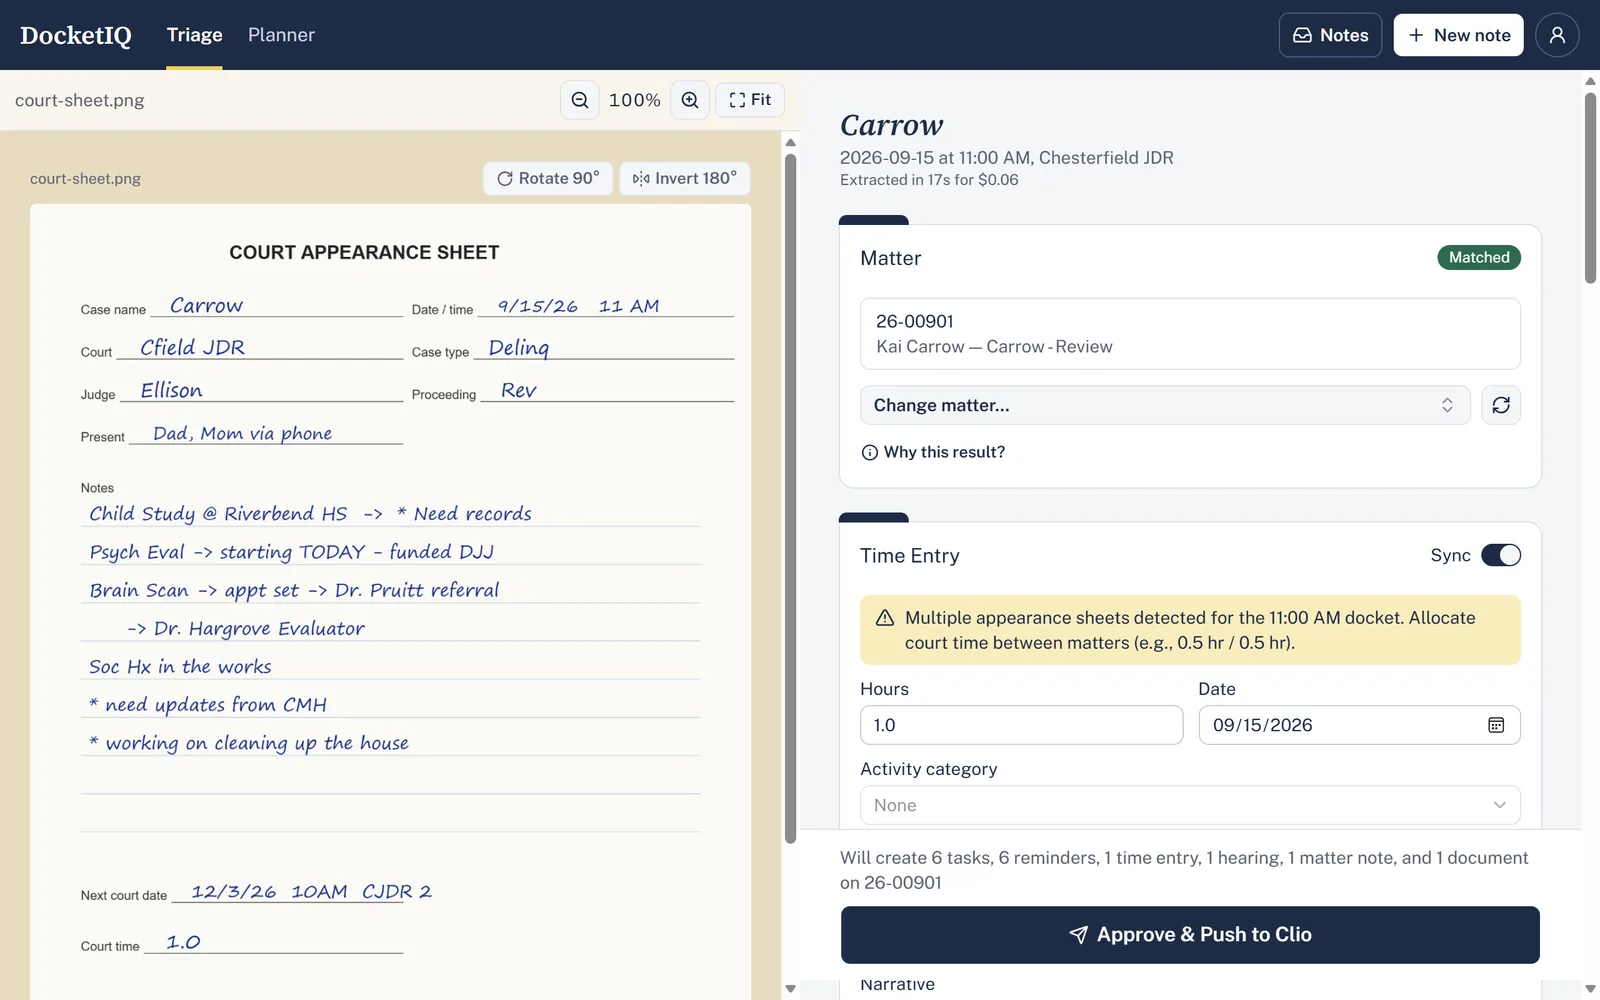Click the scroll up arrow of image viewer
This screenshot has width=1600, height=1000.
pos(790,142)
